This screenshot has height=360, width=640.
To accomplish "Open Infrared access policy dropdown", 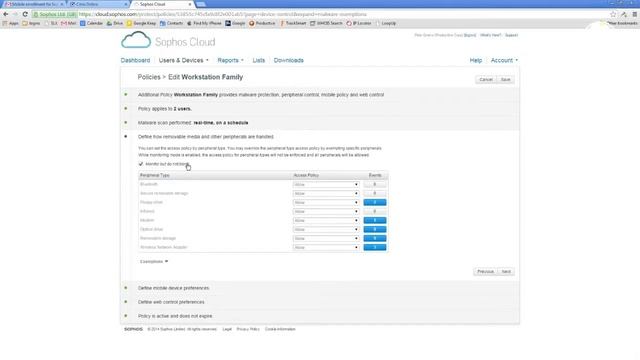I will [326, 211].
